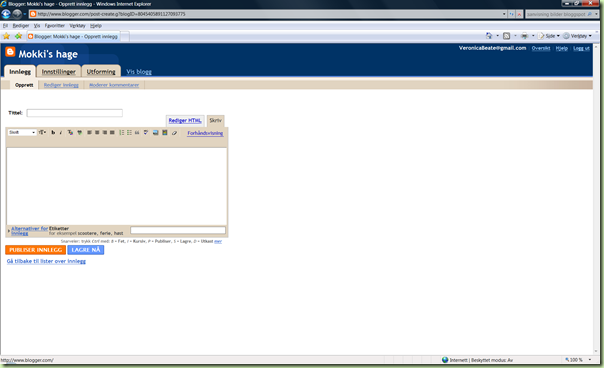Open the font size dropdown
This screenshot has width=604, height=368.
42,133
